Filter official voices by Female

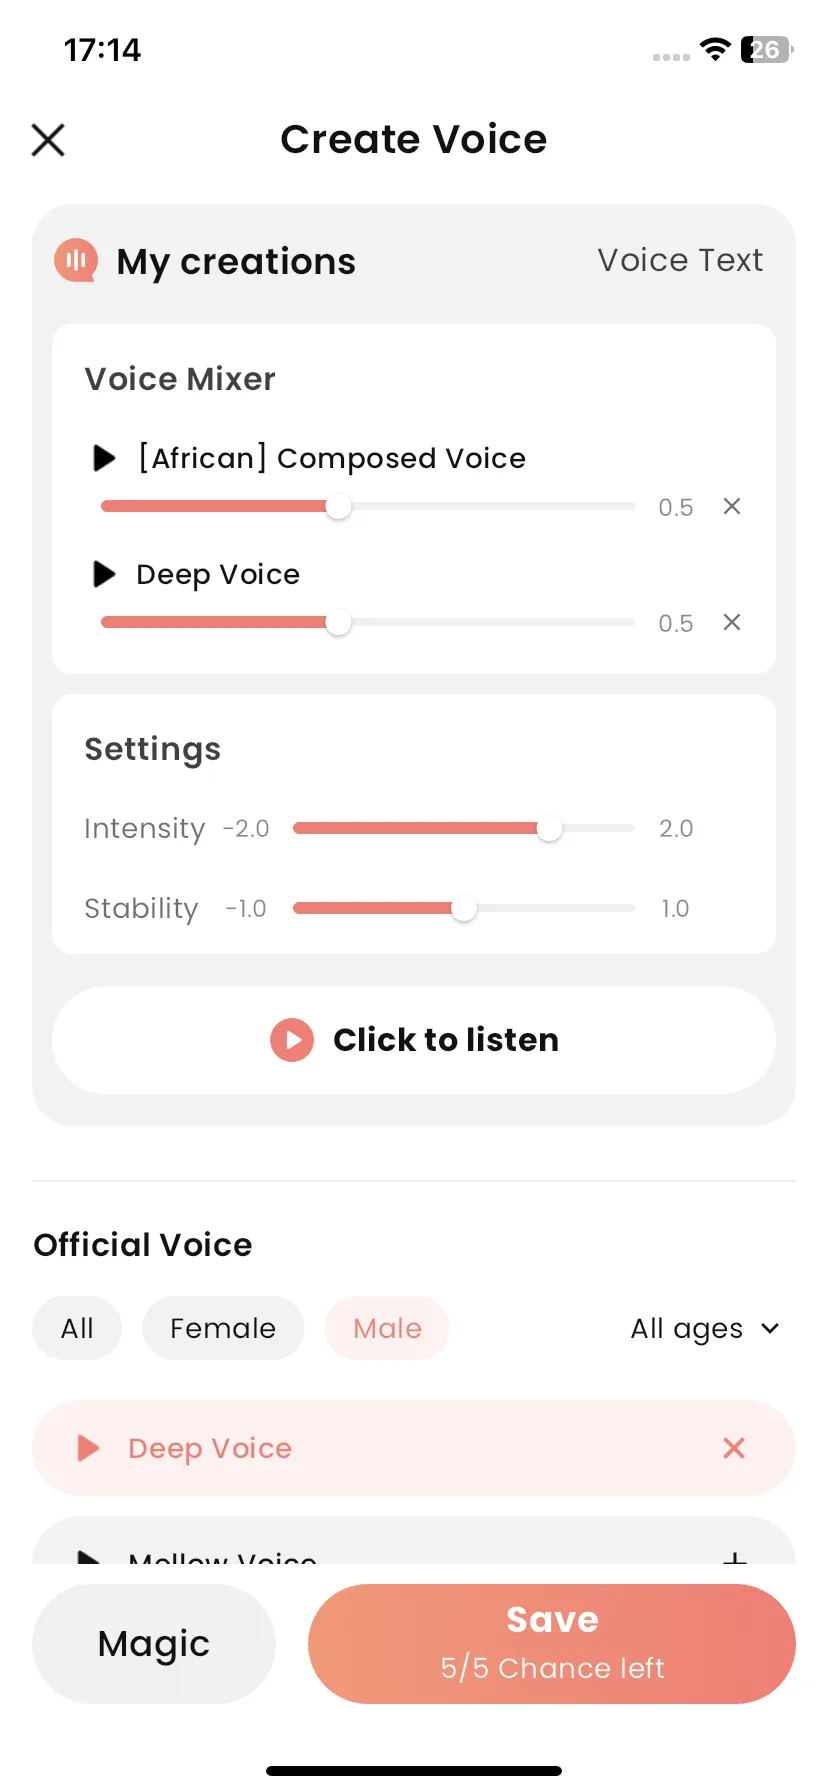223,1328
